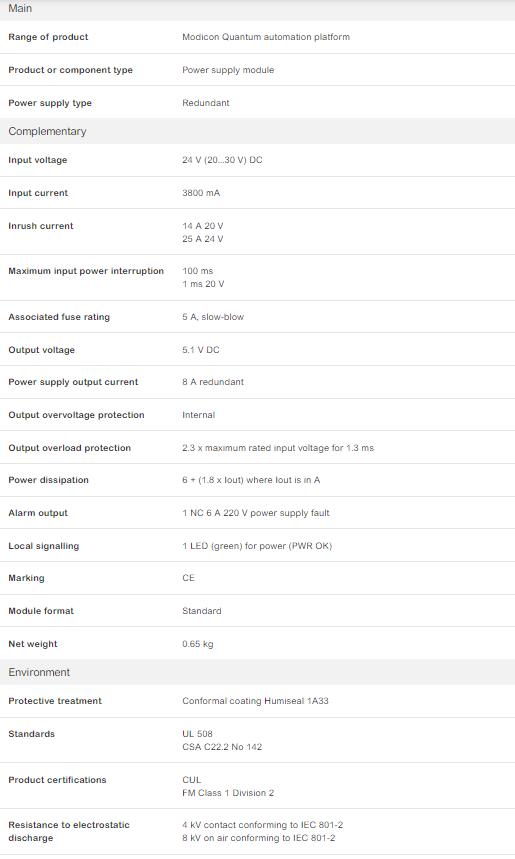515x859 pixels.
Task: Collapse the Complementary section header
Action: pos(258,131)
